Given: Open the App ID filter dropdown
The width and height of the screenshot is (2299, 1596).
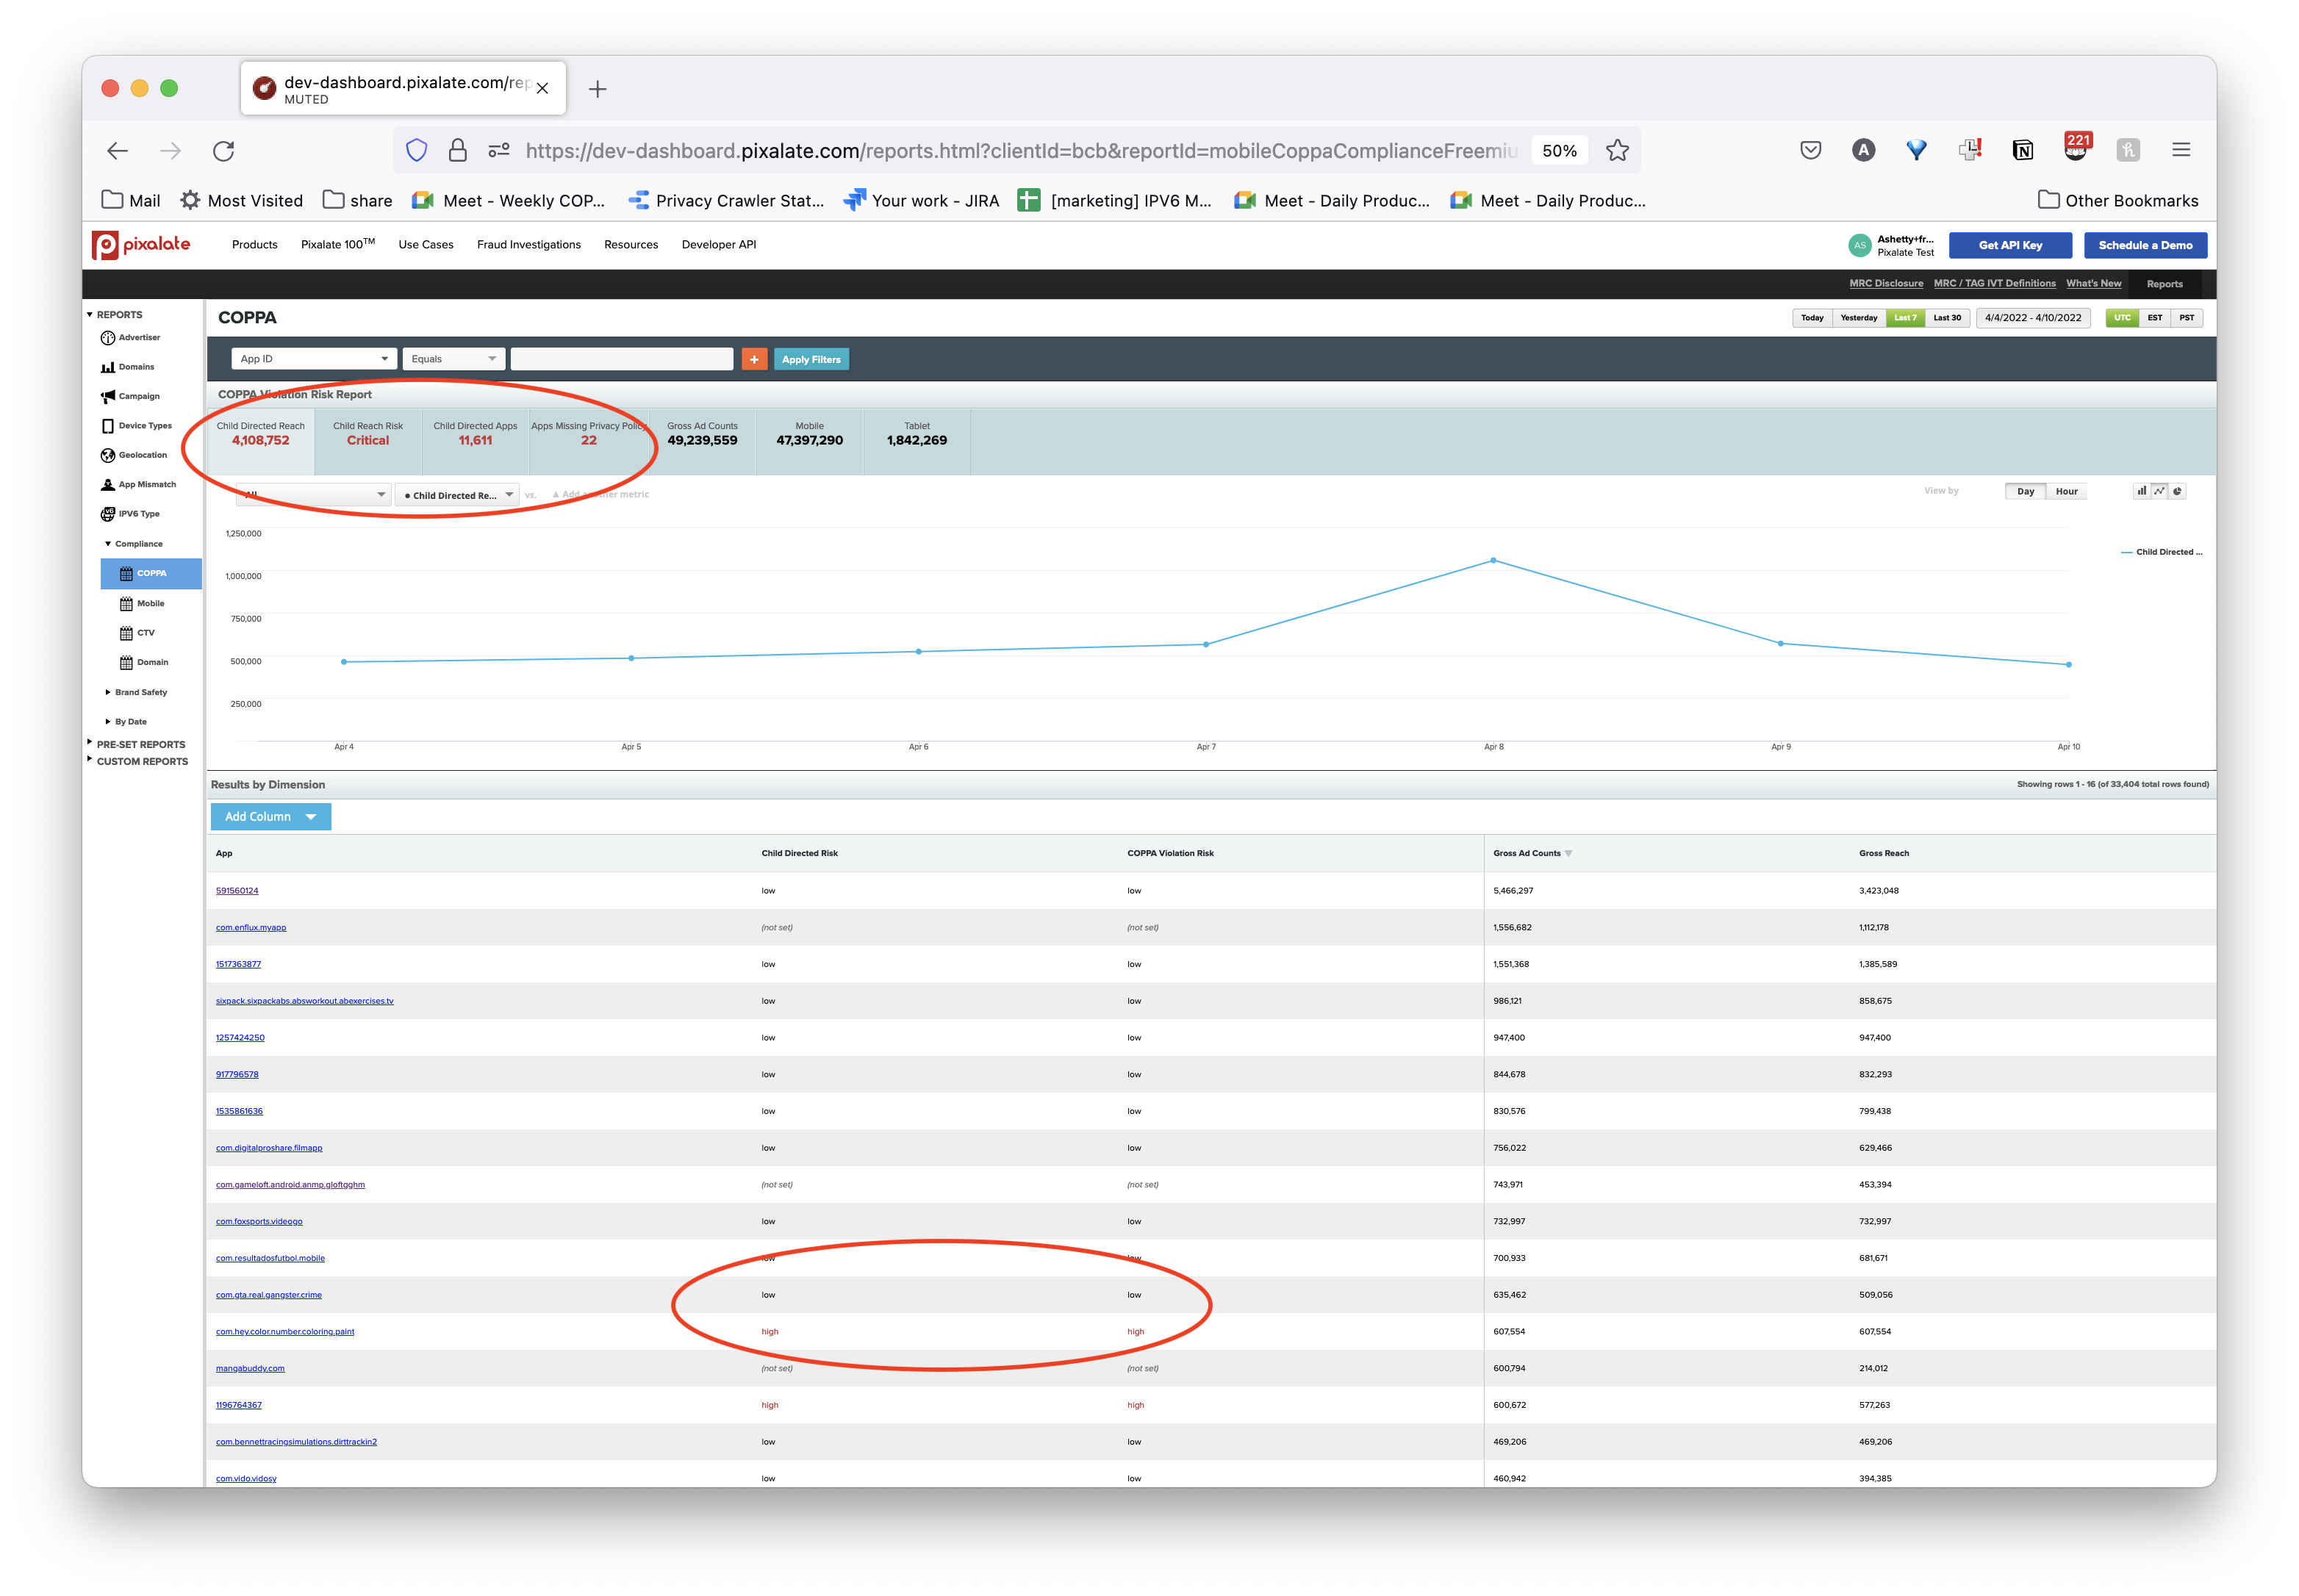Looking at the screenshot, I should [x=314, y=359].
